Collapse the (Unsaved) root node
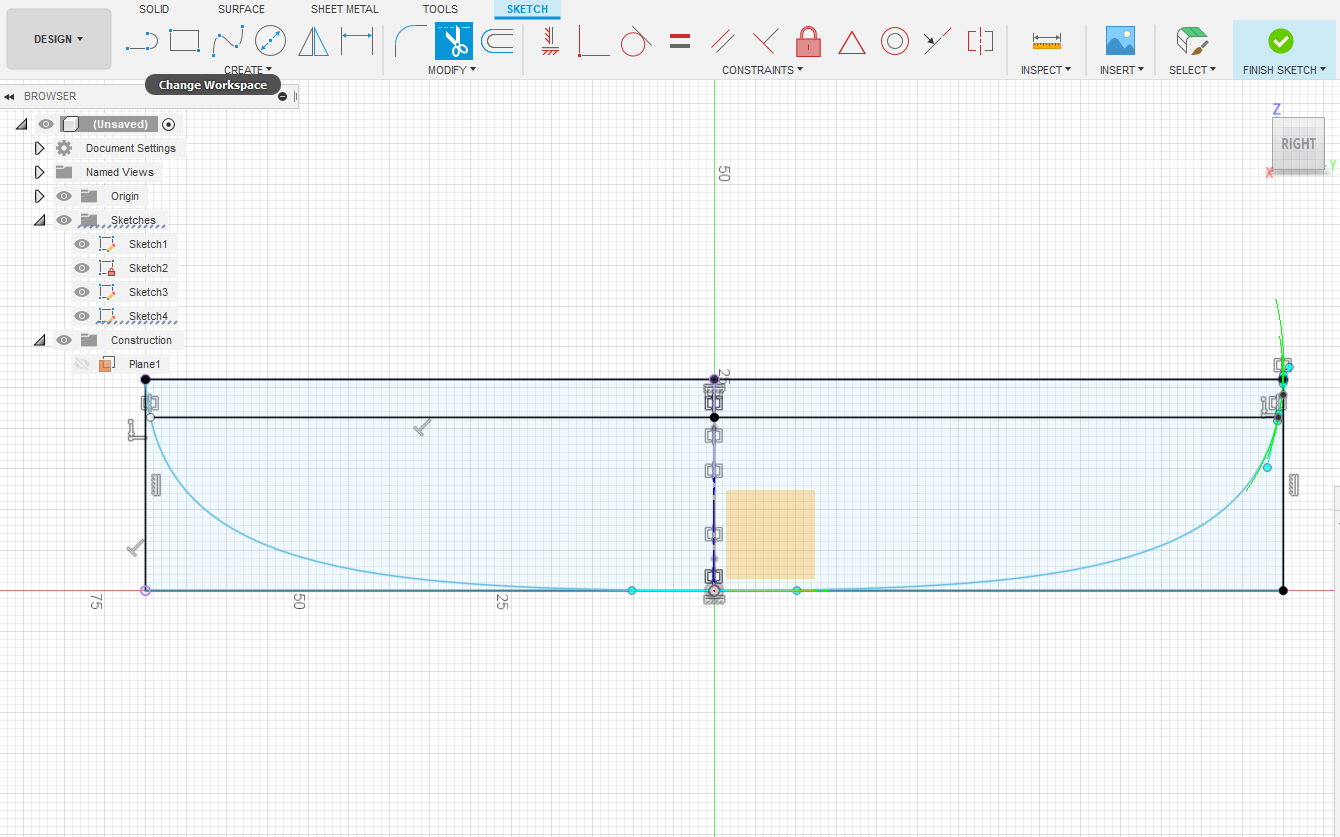This screenshot has width=1340, height=837. pyautogui.click(x=21, y=124)
